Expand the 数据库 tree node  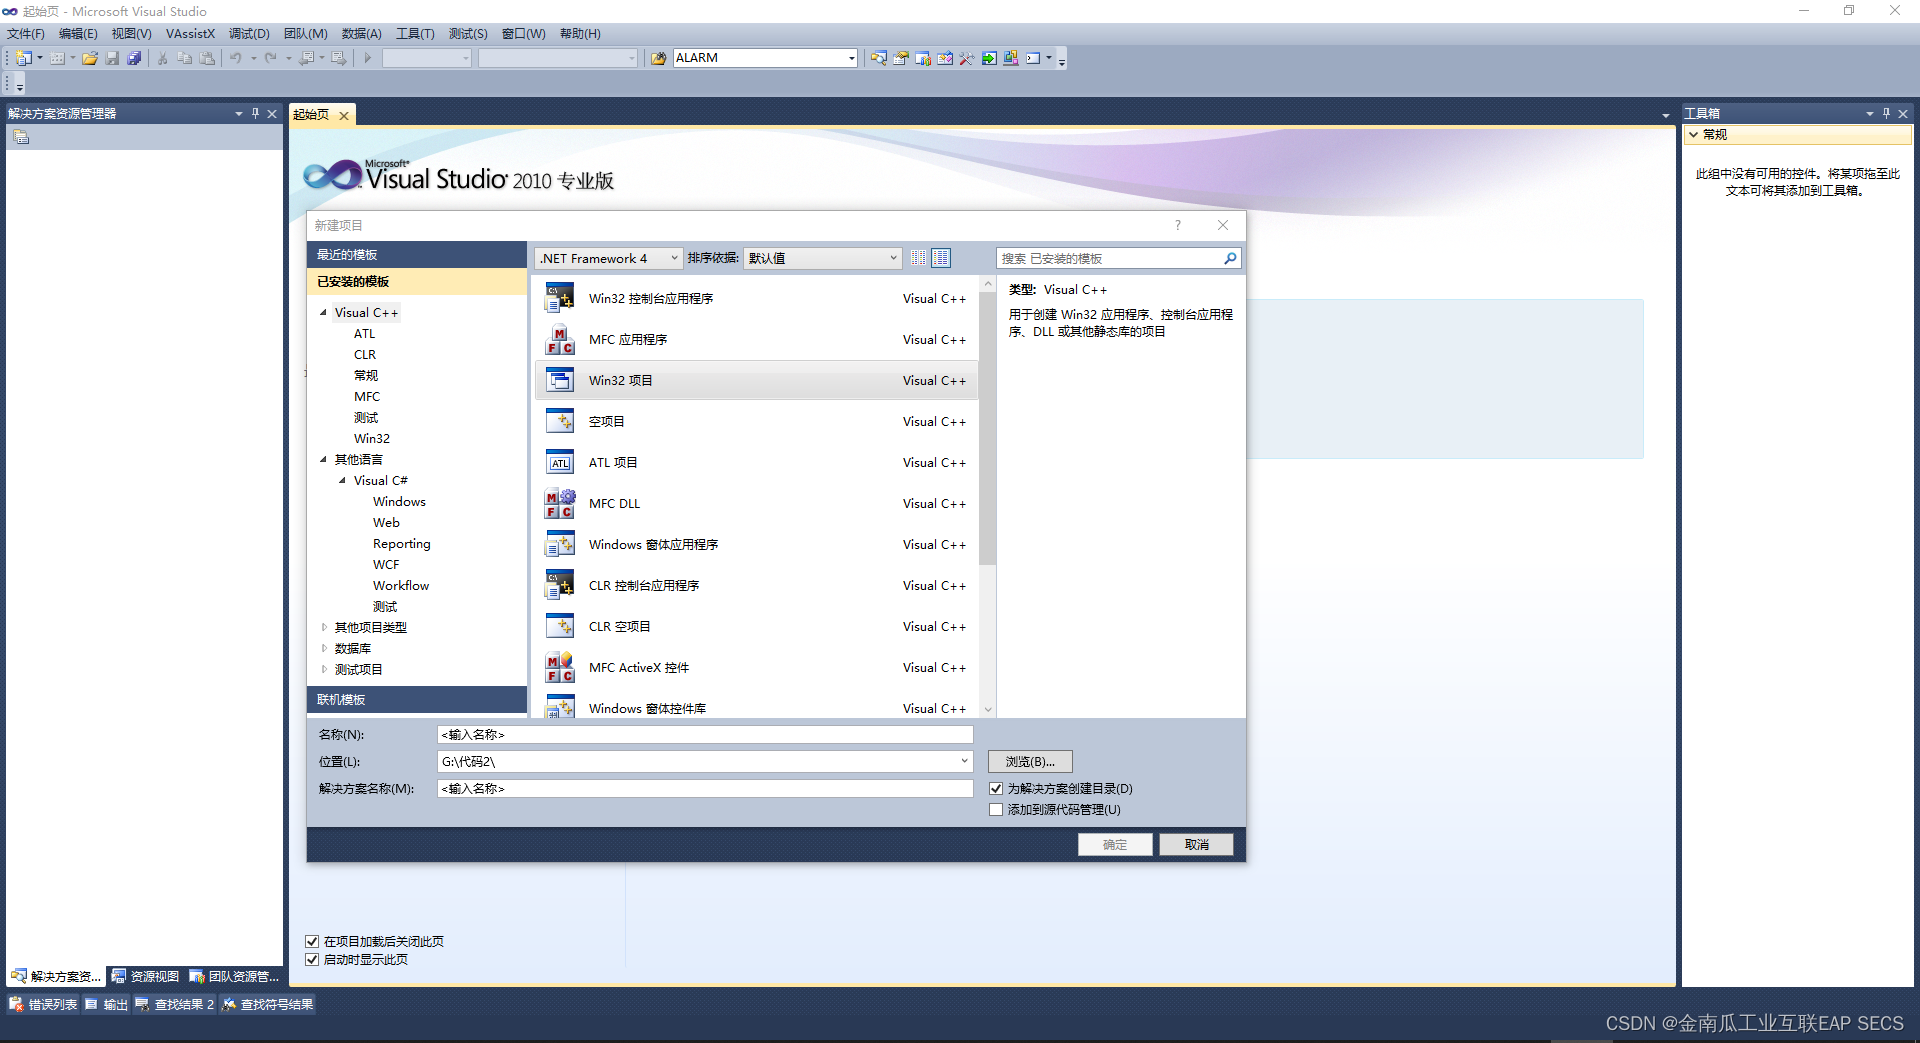(323, 648)
